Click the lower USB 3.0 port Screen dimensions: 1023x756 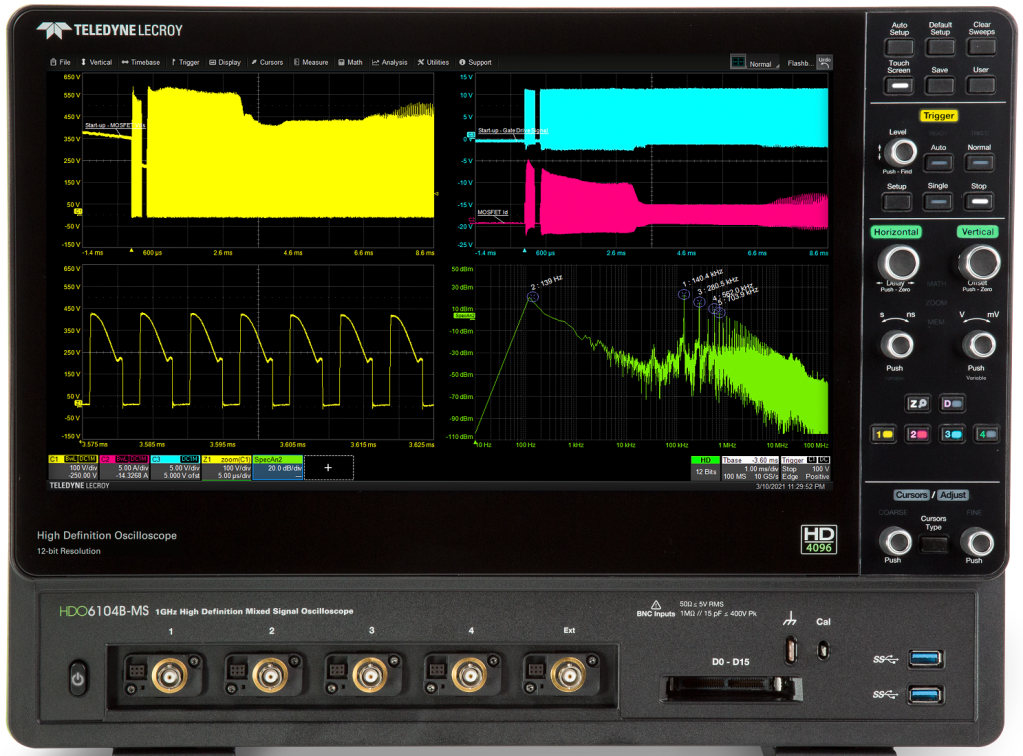925,694
